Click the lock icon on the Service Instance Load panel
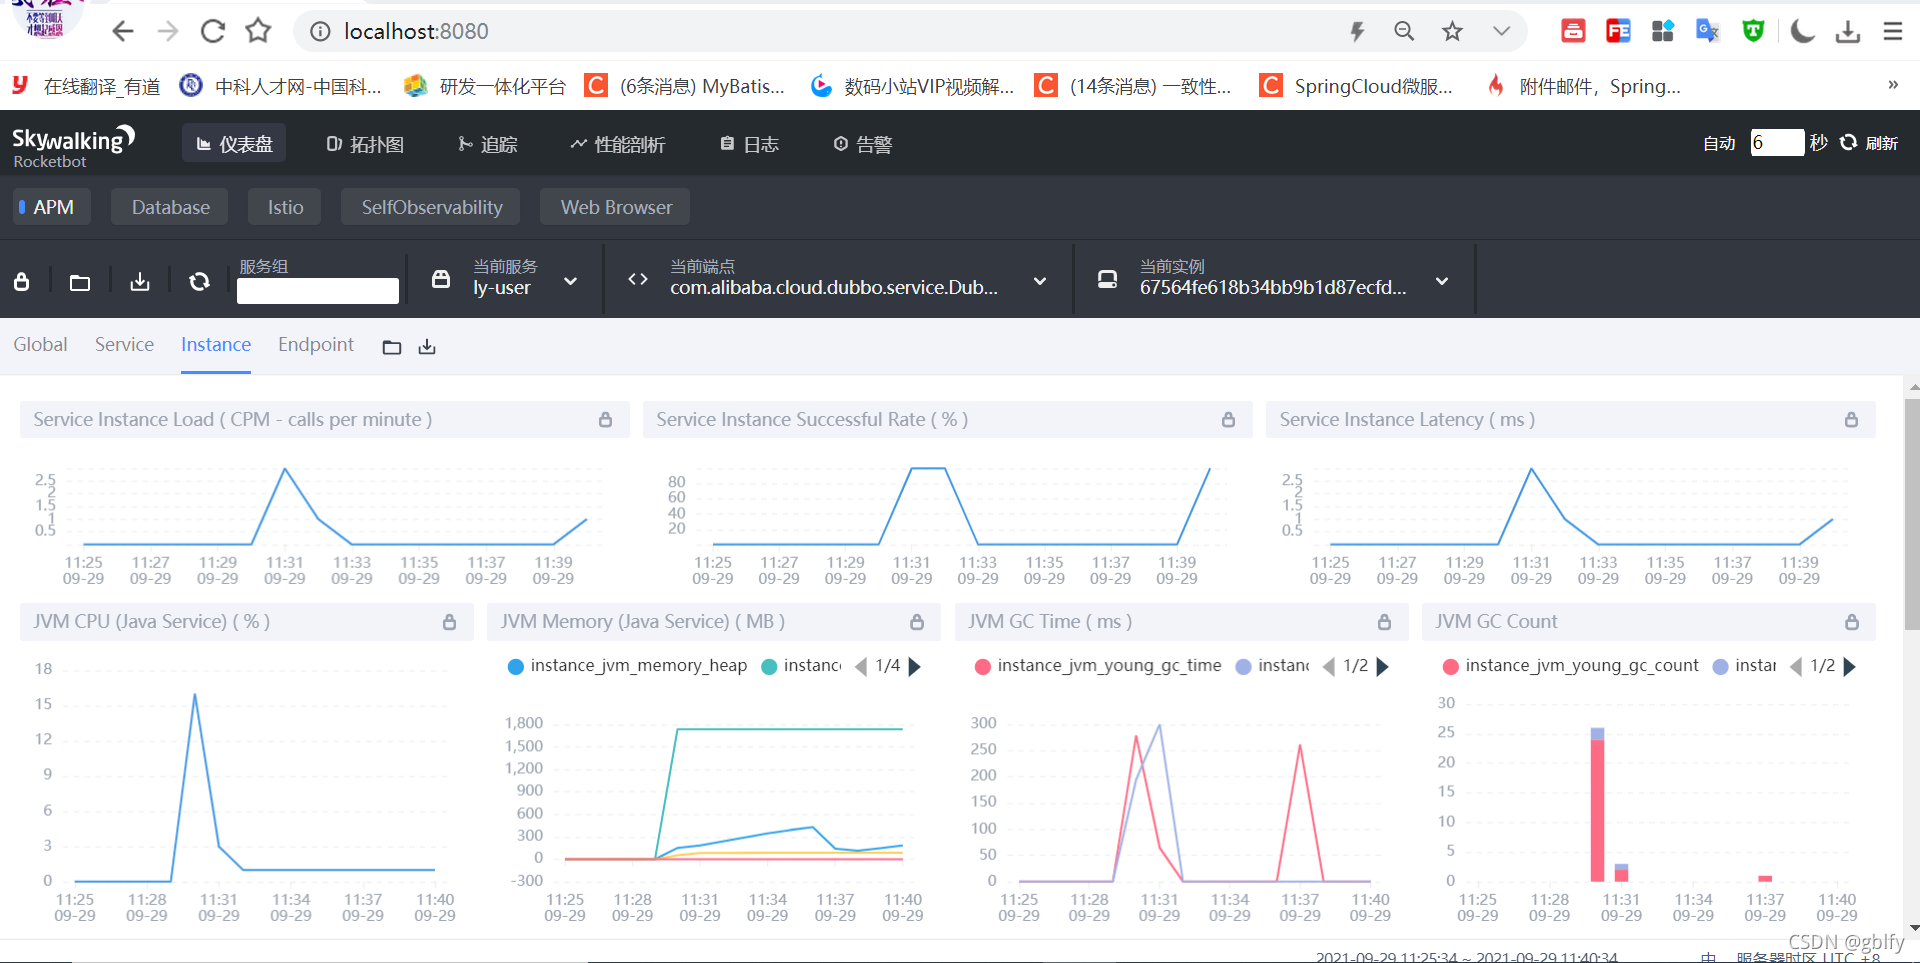 [605, 420]
